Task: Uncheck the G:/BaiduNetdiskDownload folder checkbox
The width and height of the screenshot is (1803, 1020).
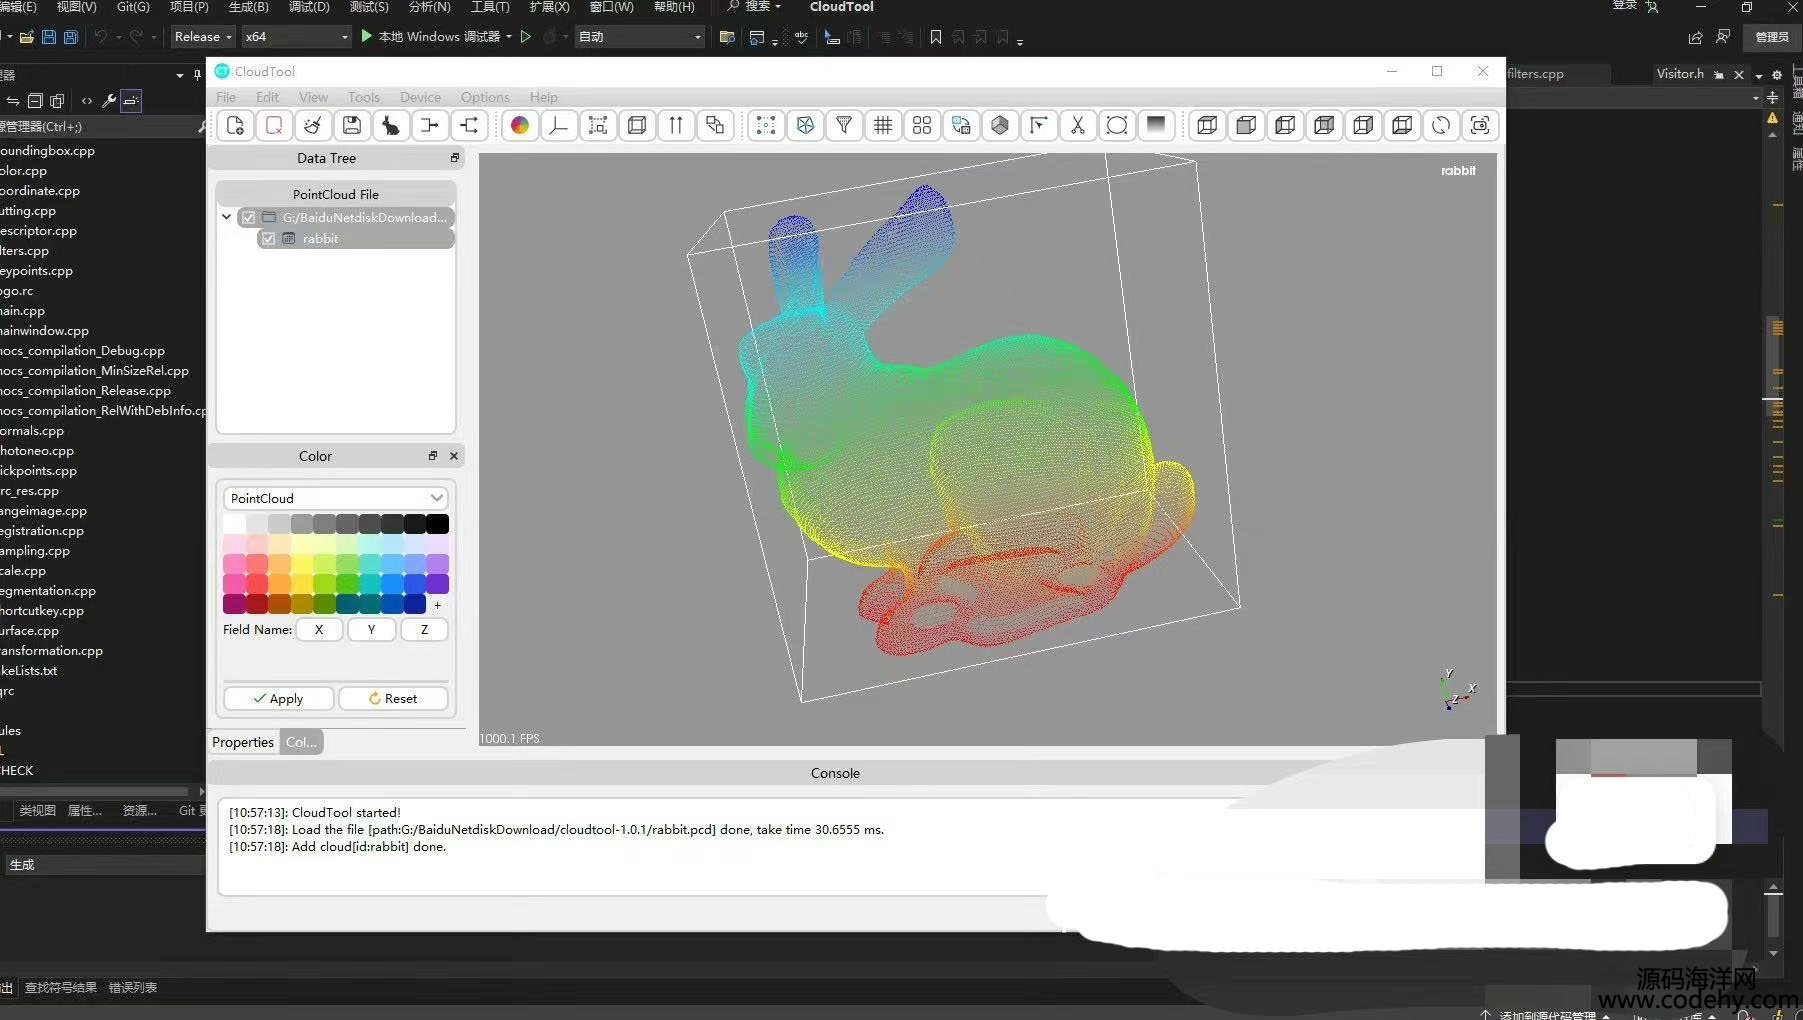Action: [248, 217]
